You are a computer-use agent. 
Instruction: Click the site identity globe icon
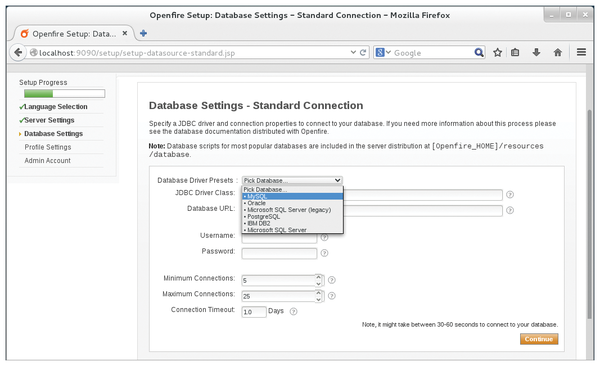pos(34,52)
